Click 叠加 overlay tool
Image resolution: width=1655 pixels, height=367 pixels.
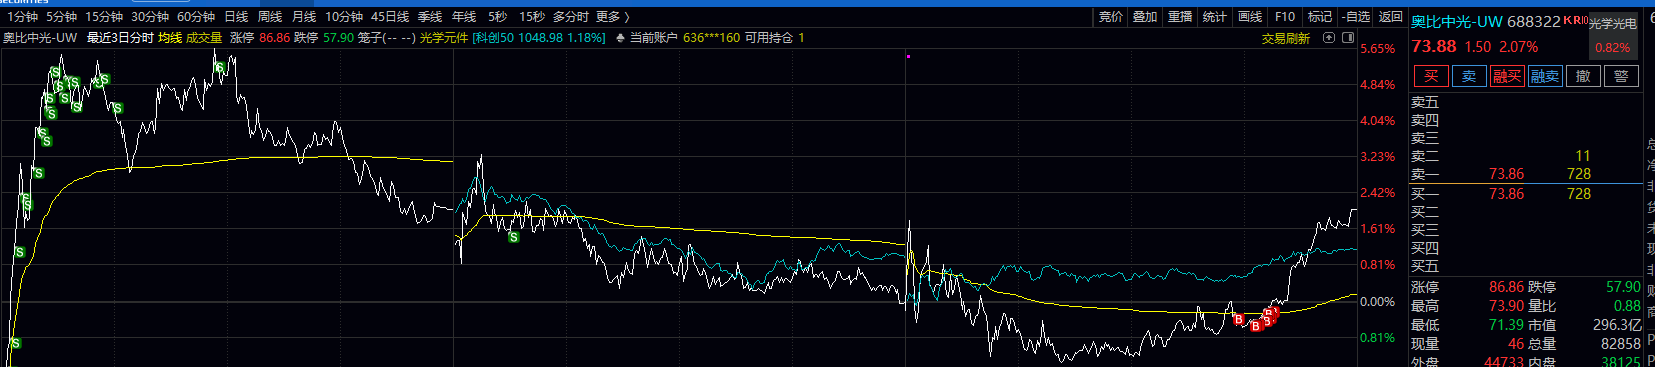pyautogui.click(x=1145, y=17)
